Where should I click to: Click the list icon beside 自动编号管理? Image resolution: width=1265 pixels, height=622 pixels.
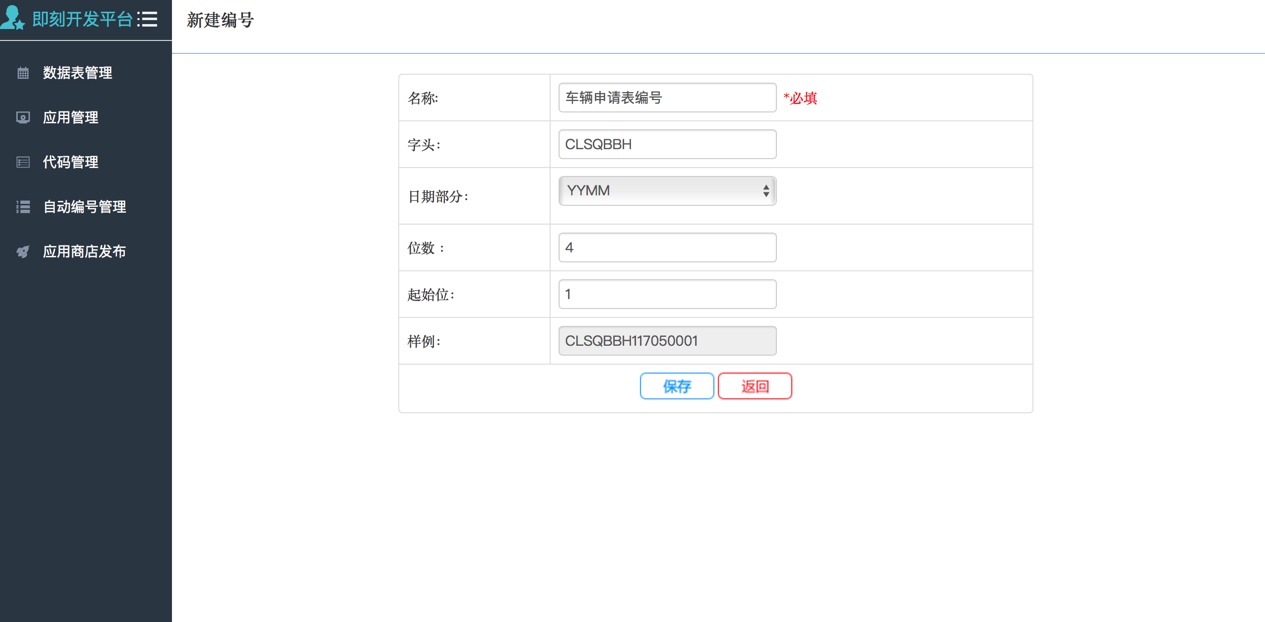[x=23, y=207]
